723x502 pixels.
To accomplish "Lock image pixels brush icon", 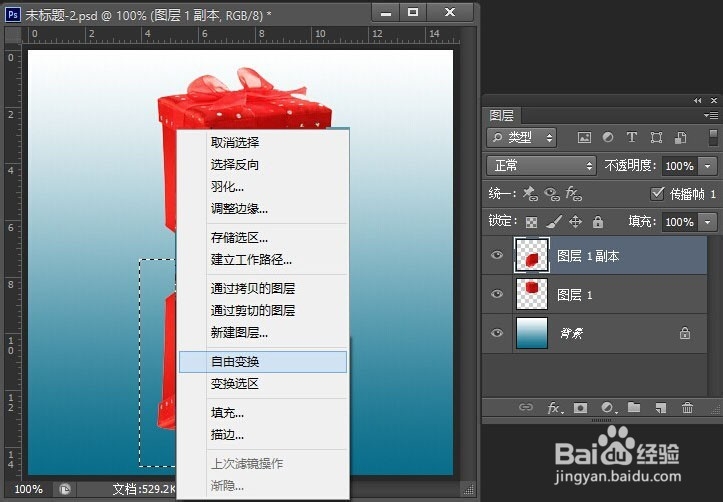I will (x=554, y=222).
